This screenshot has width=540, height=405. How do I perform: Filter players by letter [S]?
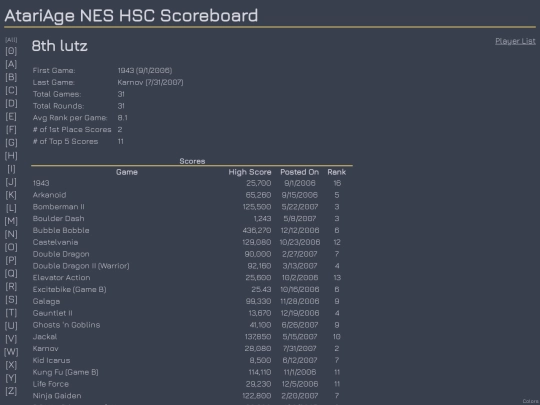coord(11,300)
